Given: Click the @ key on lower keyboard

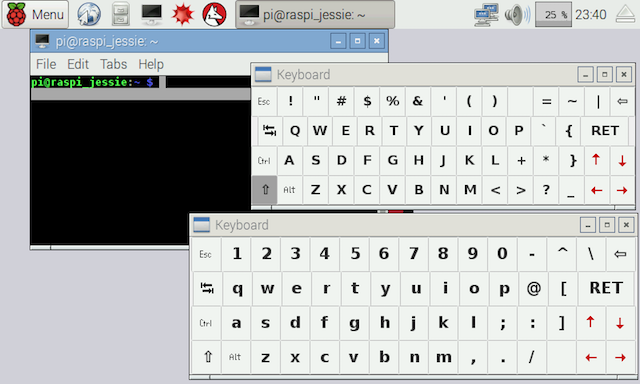Looking at the screenshot, I should coord(533,289).
